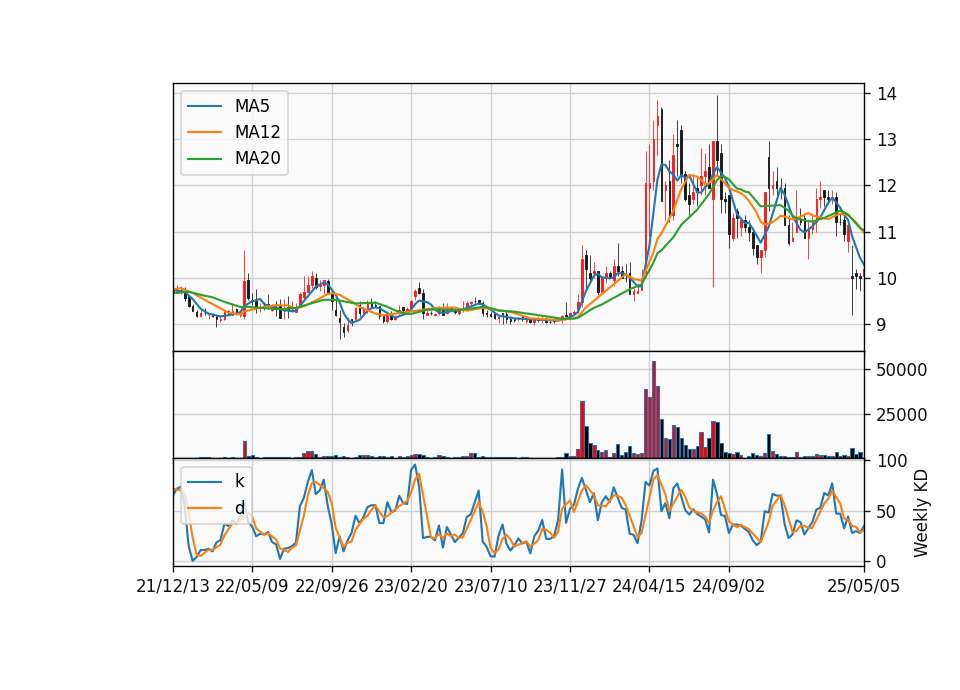Click the 21/12/13 date axis label
Image resolution: width=960 pixels, height=690 pixels.
click(173, 586)
